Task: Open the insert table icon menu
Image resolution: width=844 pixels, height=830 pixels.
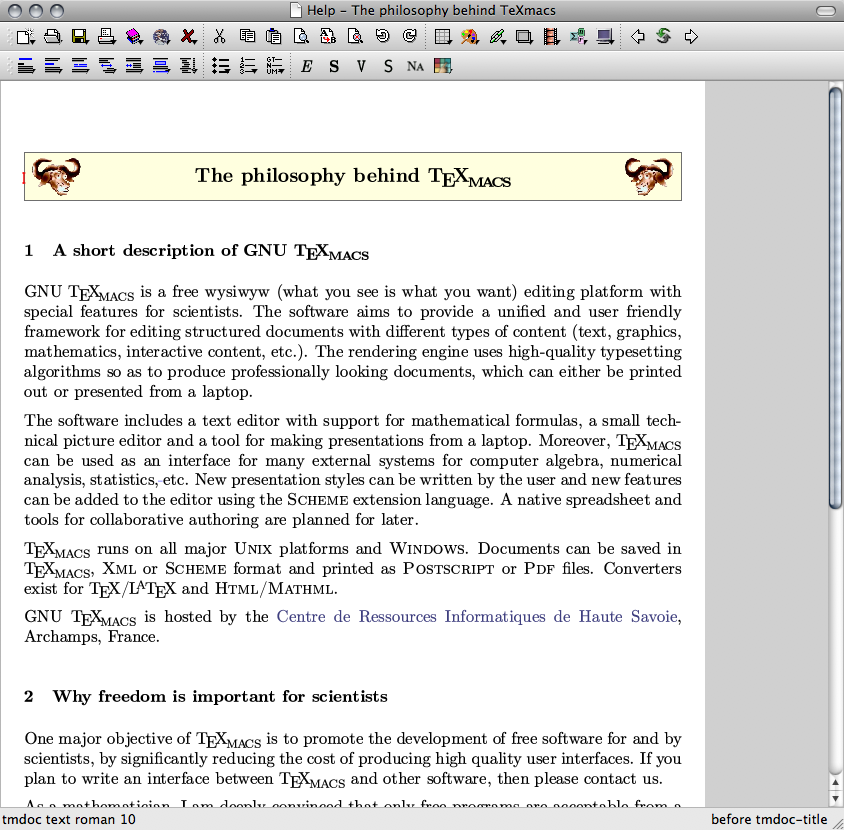Action: click(442, 37)
